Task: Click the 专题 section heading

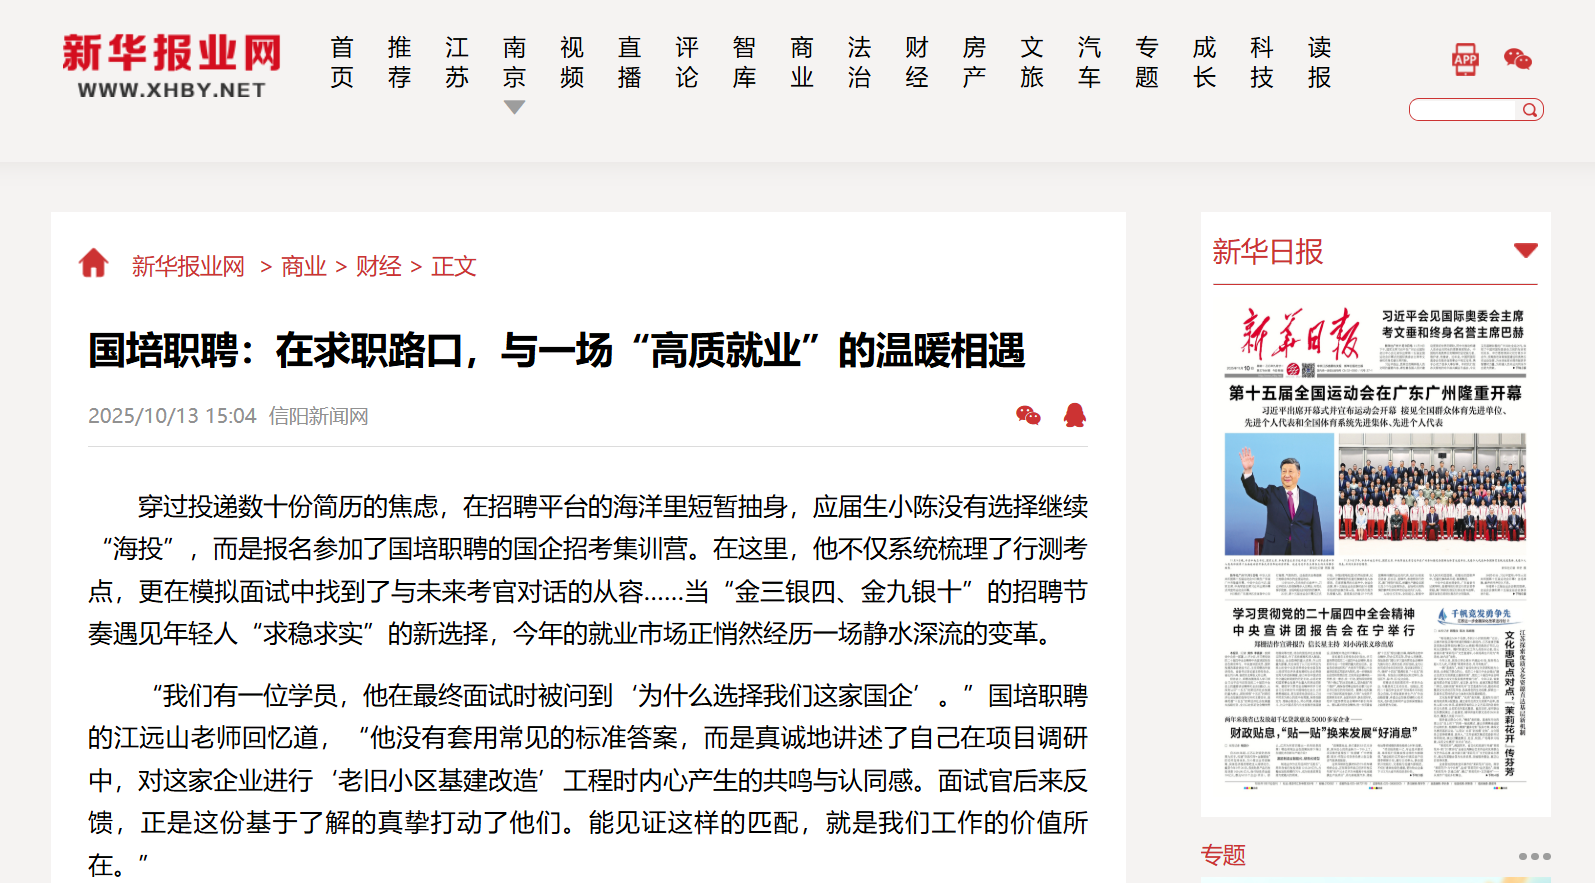Action: [x=1223, y=855]
